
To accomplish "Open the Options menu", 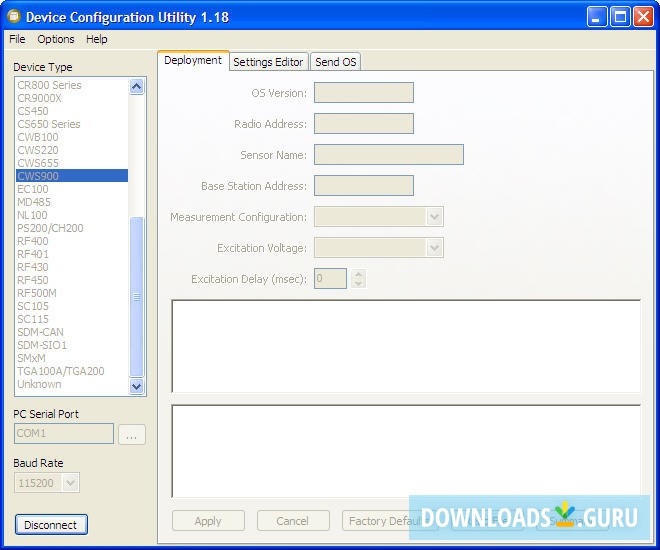I will click(56, 39).
